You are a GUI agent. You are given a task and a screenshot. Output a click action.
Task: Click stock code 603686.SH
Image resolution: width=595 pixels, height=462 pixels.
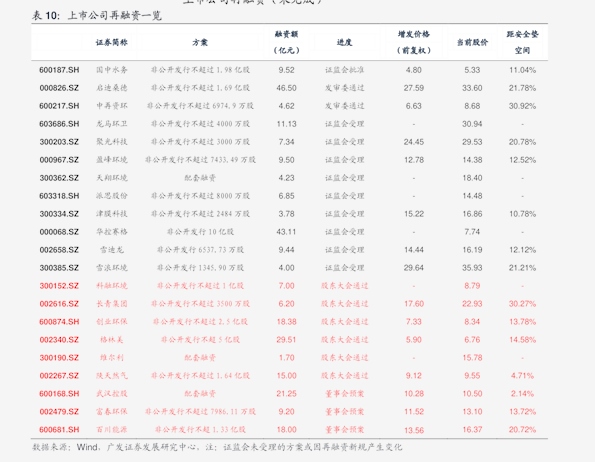point(59,124)
